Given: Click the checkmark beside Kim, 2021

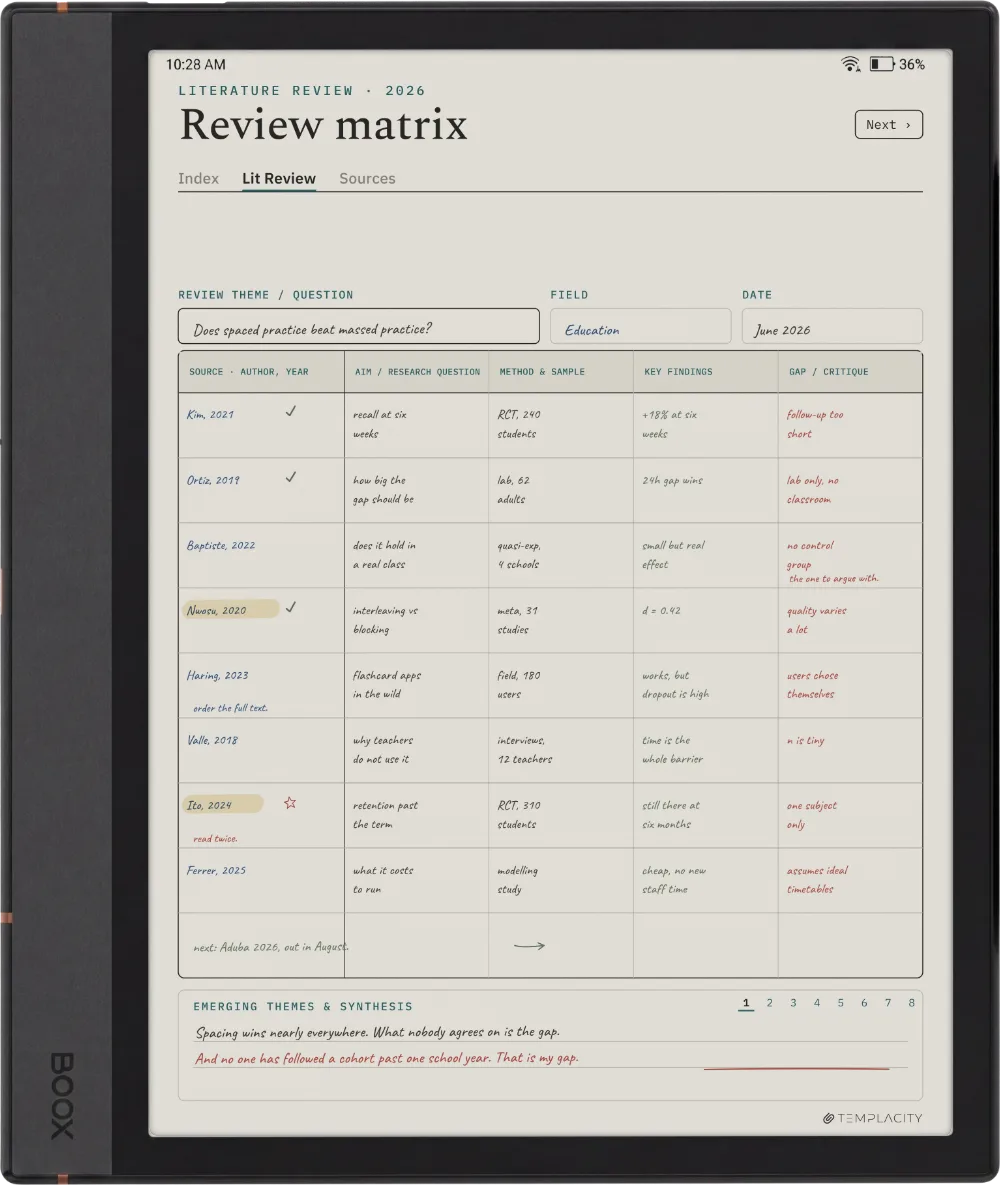Looking at the screenshot, I should [x=290, y=411].
